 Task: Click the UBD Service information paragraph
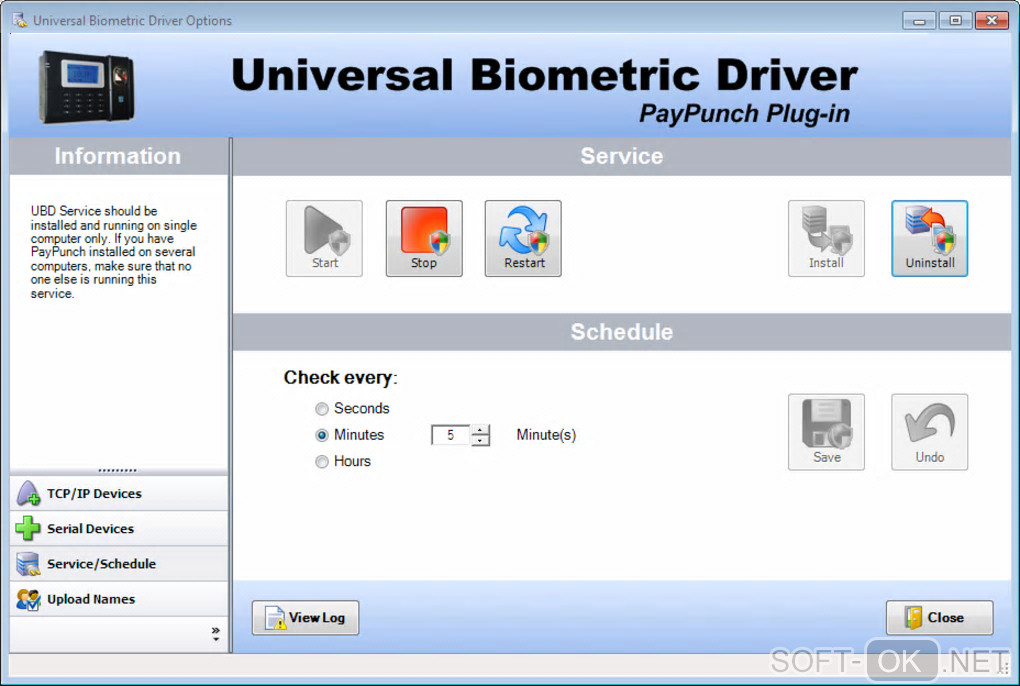pyautogui.click(x=114, y=252)
